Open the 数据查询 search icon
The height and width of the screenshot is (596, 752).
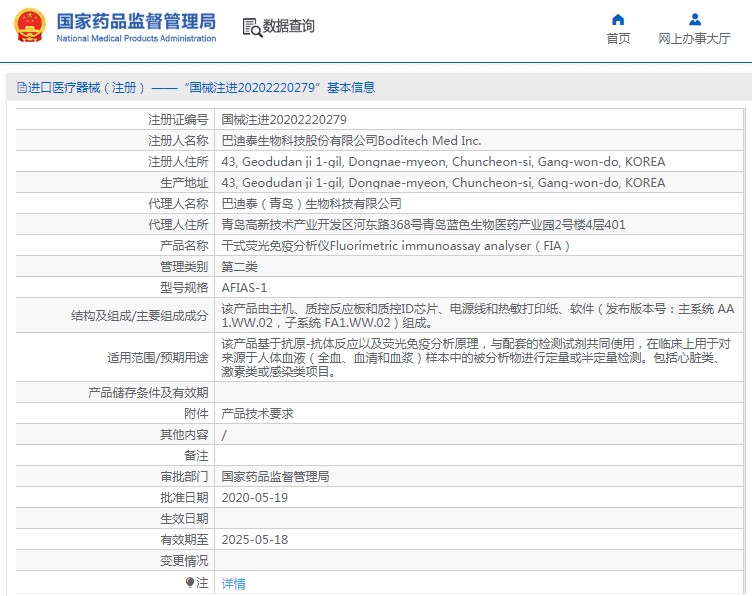(252, 27)
